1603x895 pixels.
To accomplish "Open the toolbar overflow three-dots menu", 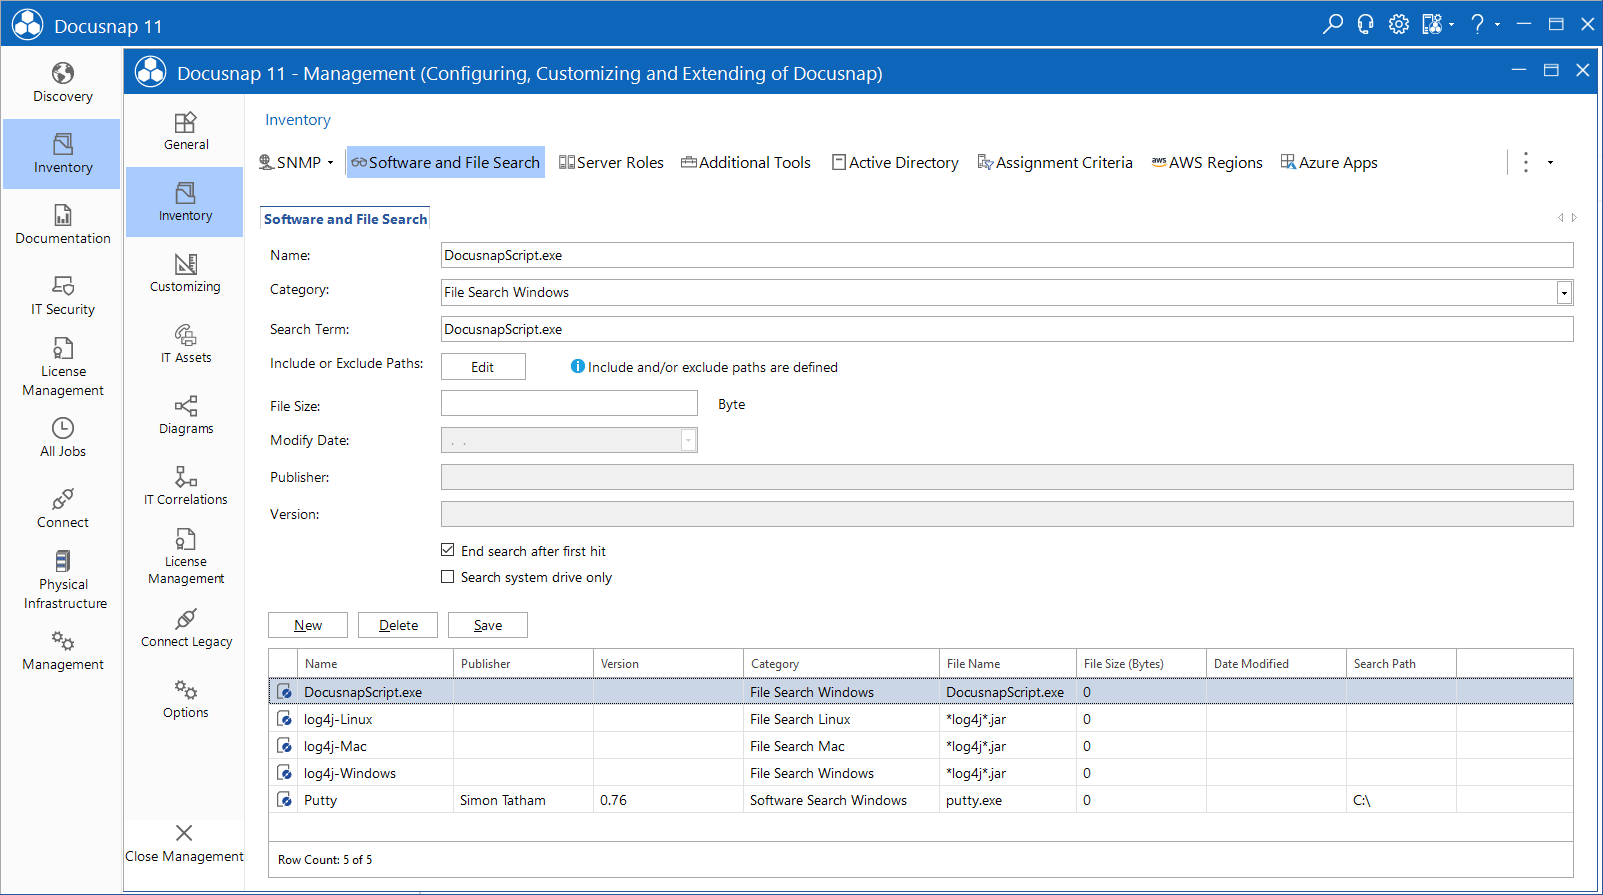I will click(1525, 162).
